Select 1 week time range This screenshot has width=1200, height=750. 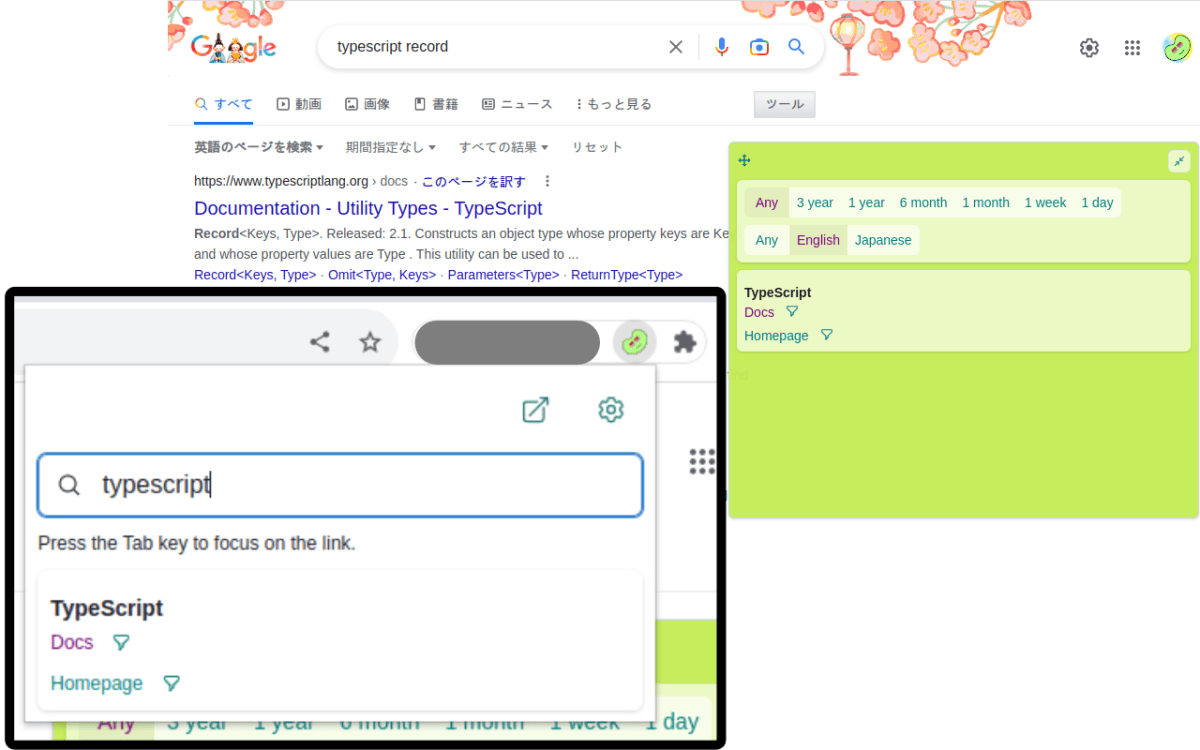pos(1045,203)
